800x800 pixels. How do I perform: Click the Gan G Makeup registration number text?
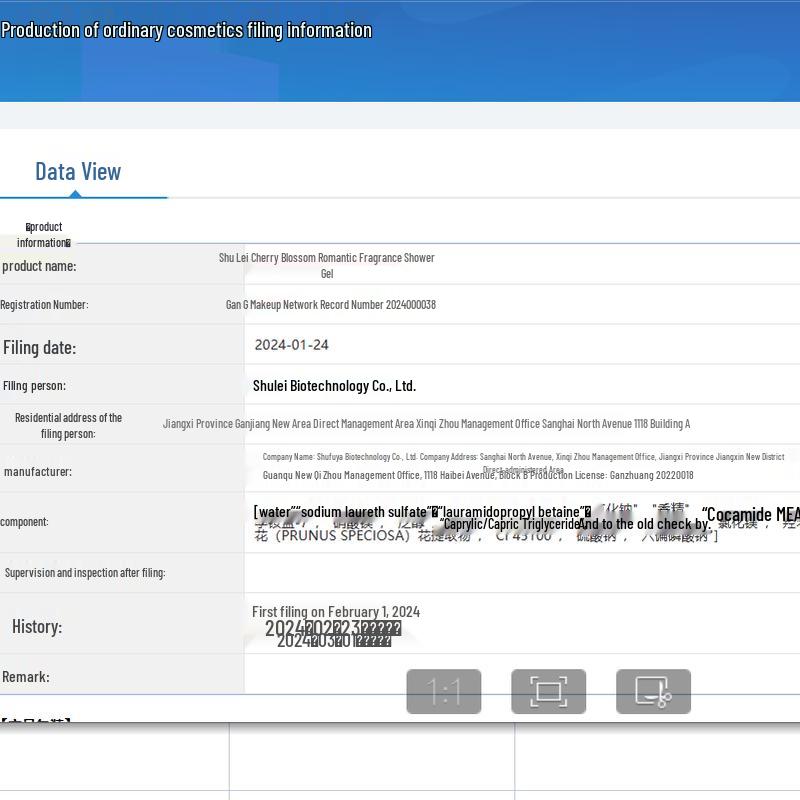click(330, 304)
